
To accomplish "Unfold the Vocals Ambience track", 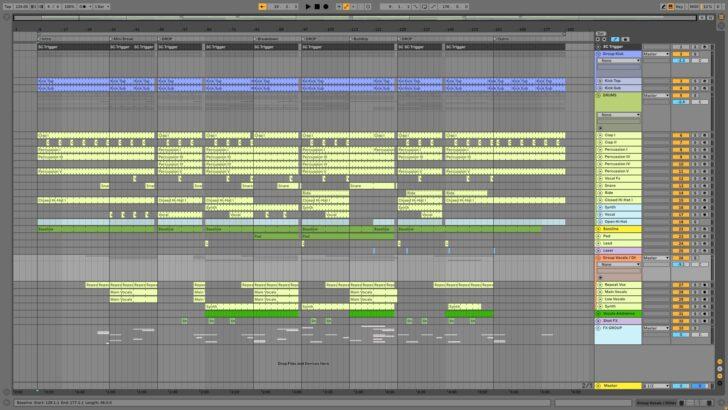I will click(600, 313).
